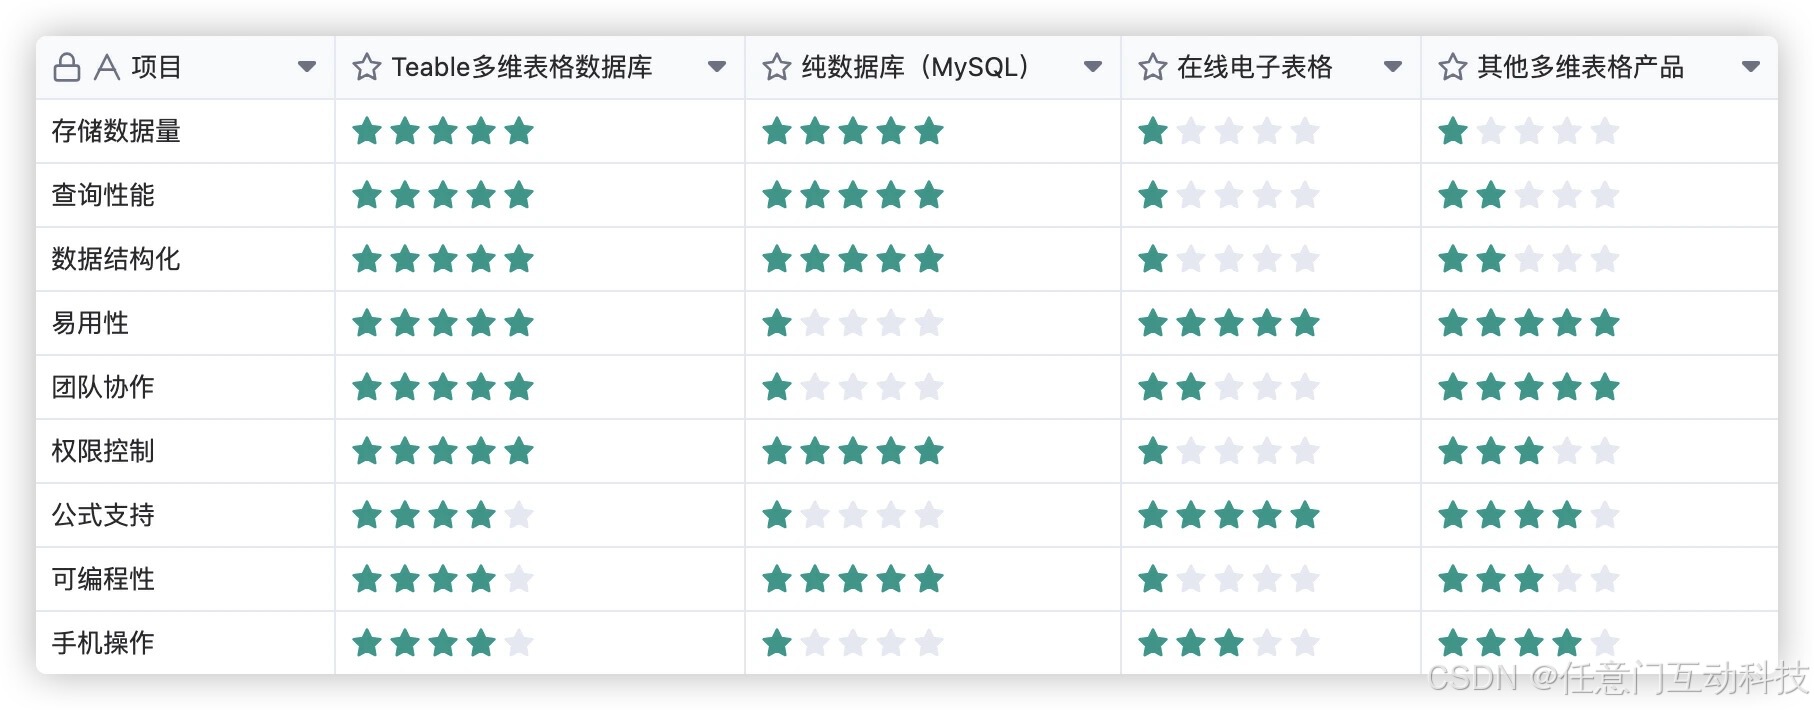Click star icon of 其他多维表格产品 column header
The image size is (1814, 710).
click(x=1453, y=67)
